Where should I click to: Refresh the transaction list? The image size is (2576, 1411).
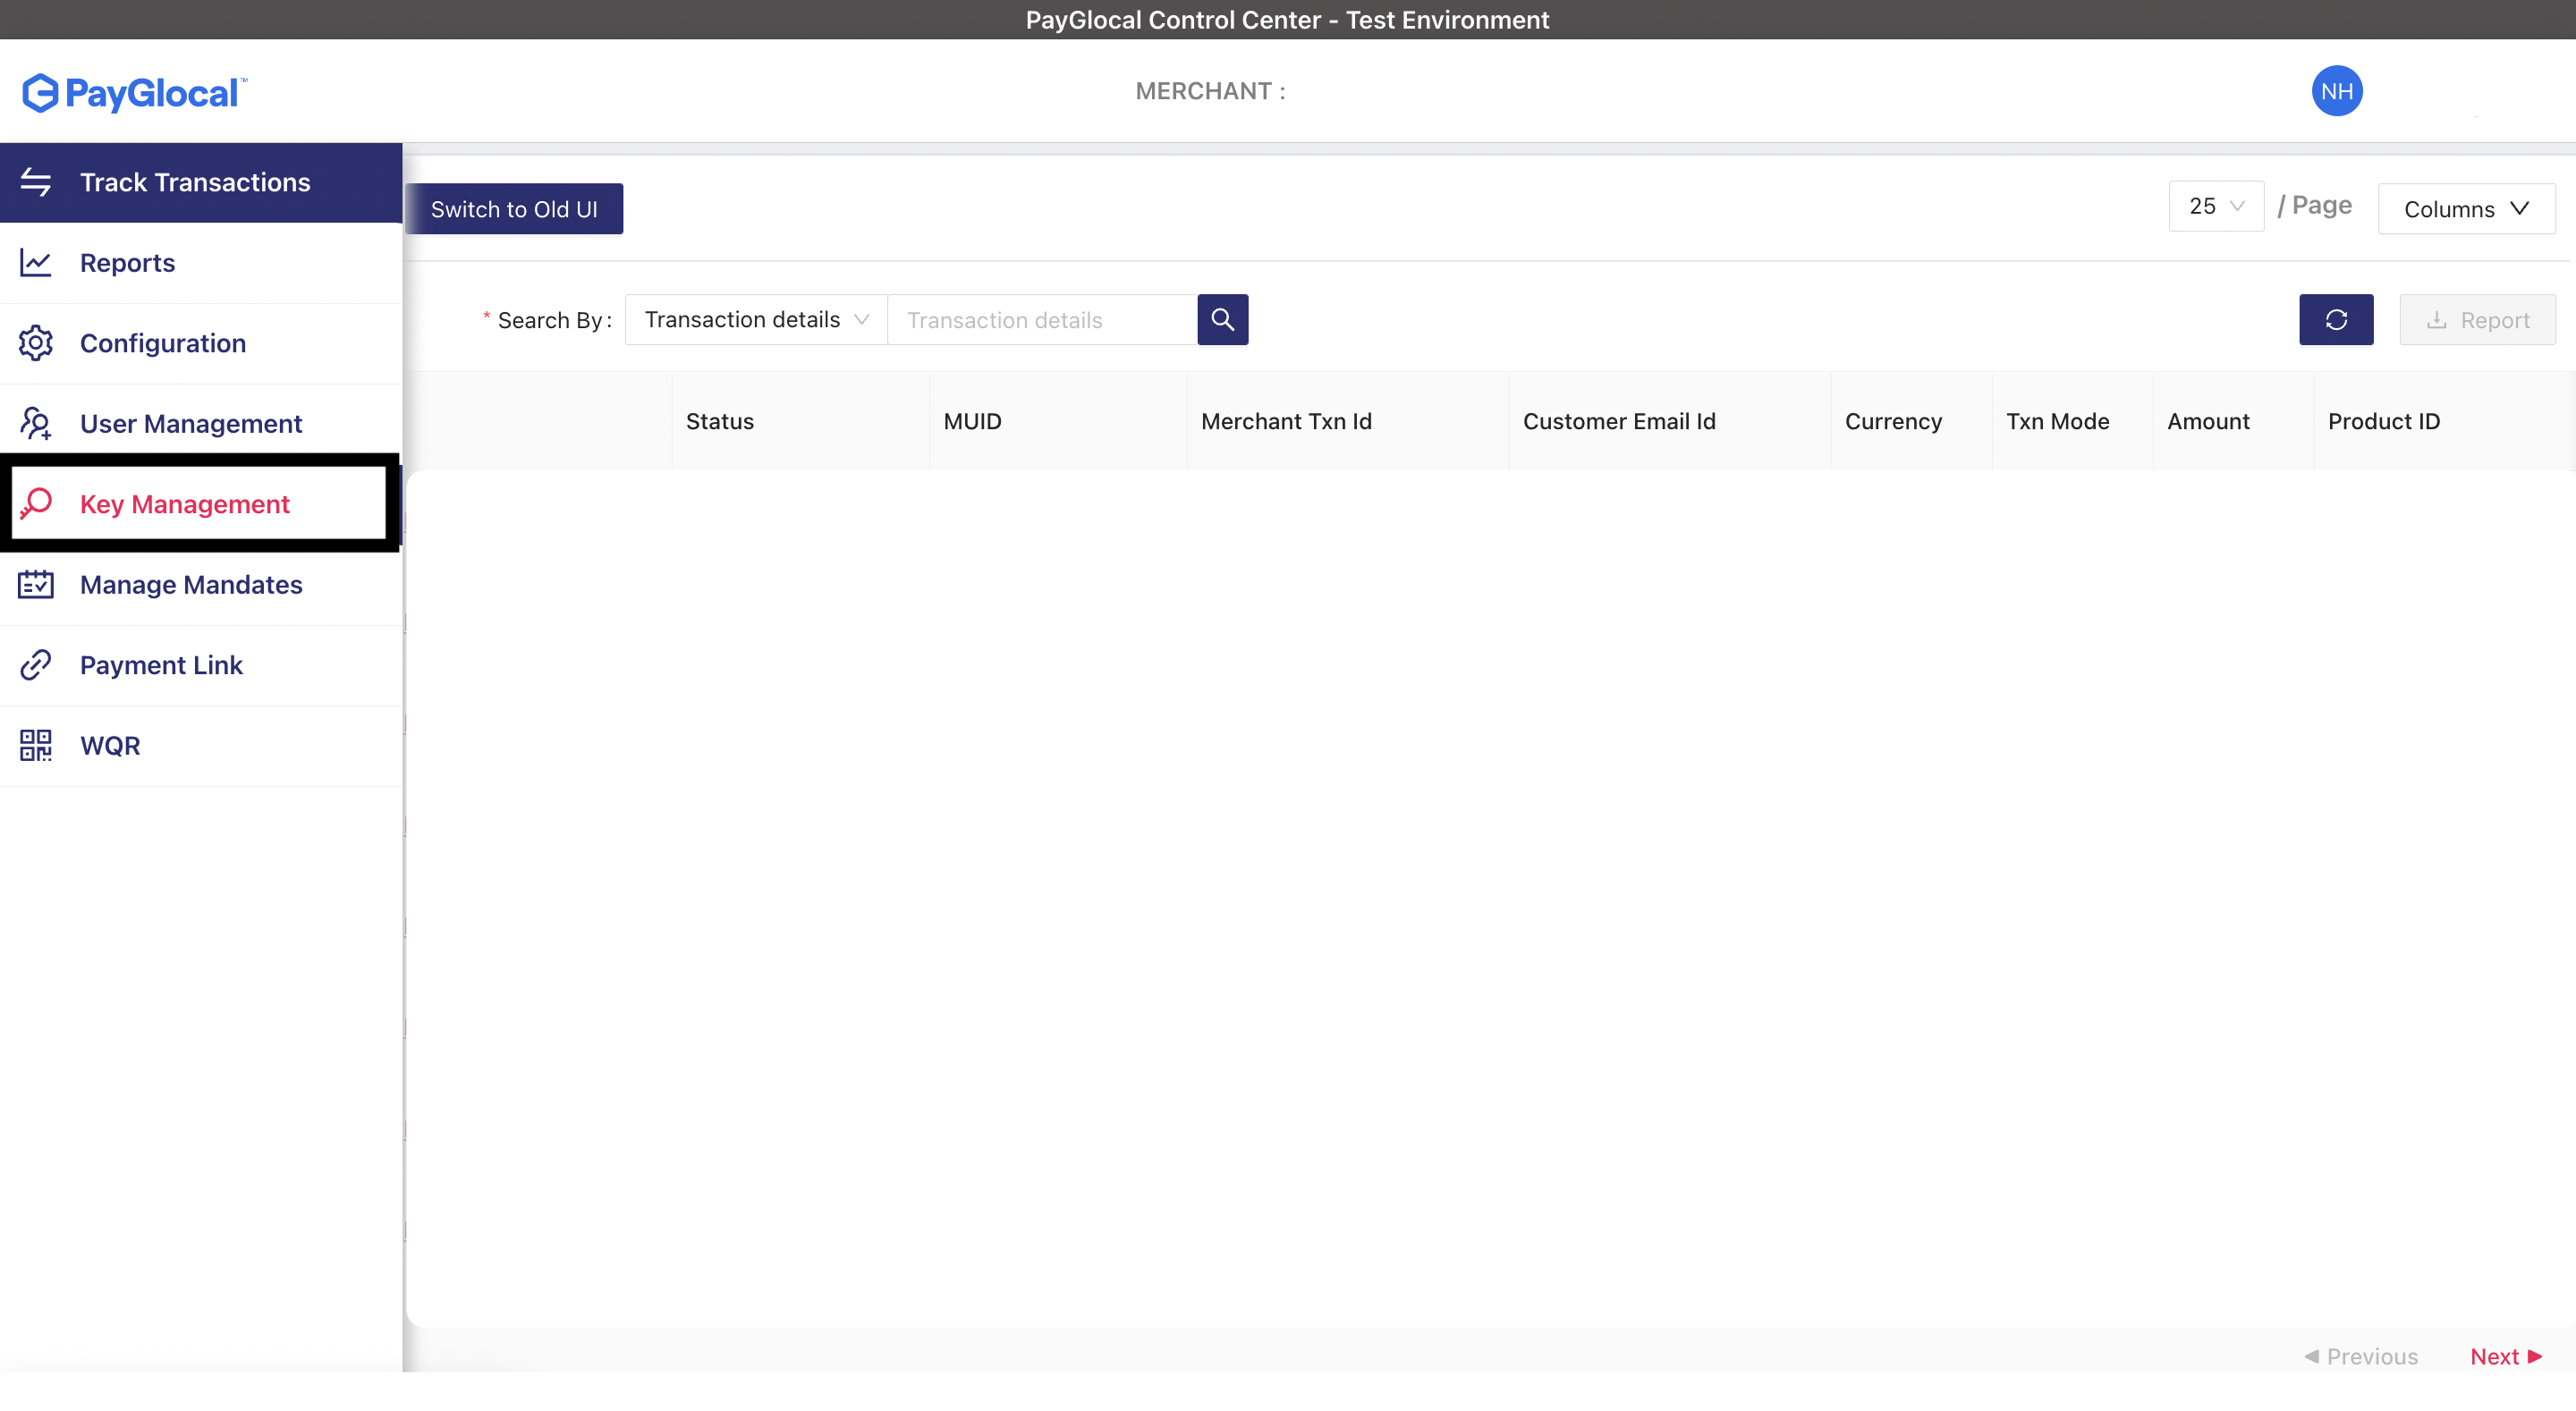tap(2335, 320)
